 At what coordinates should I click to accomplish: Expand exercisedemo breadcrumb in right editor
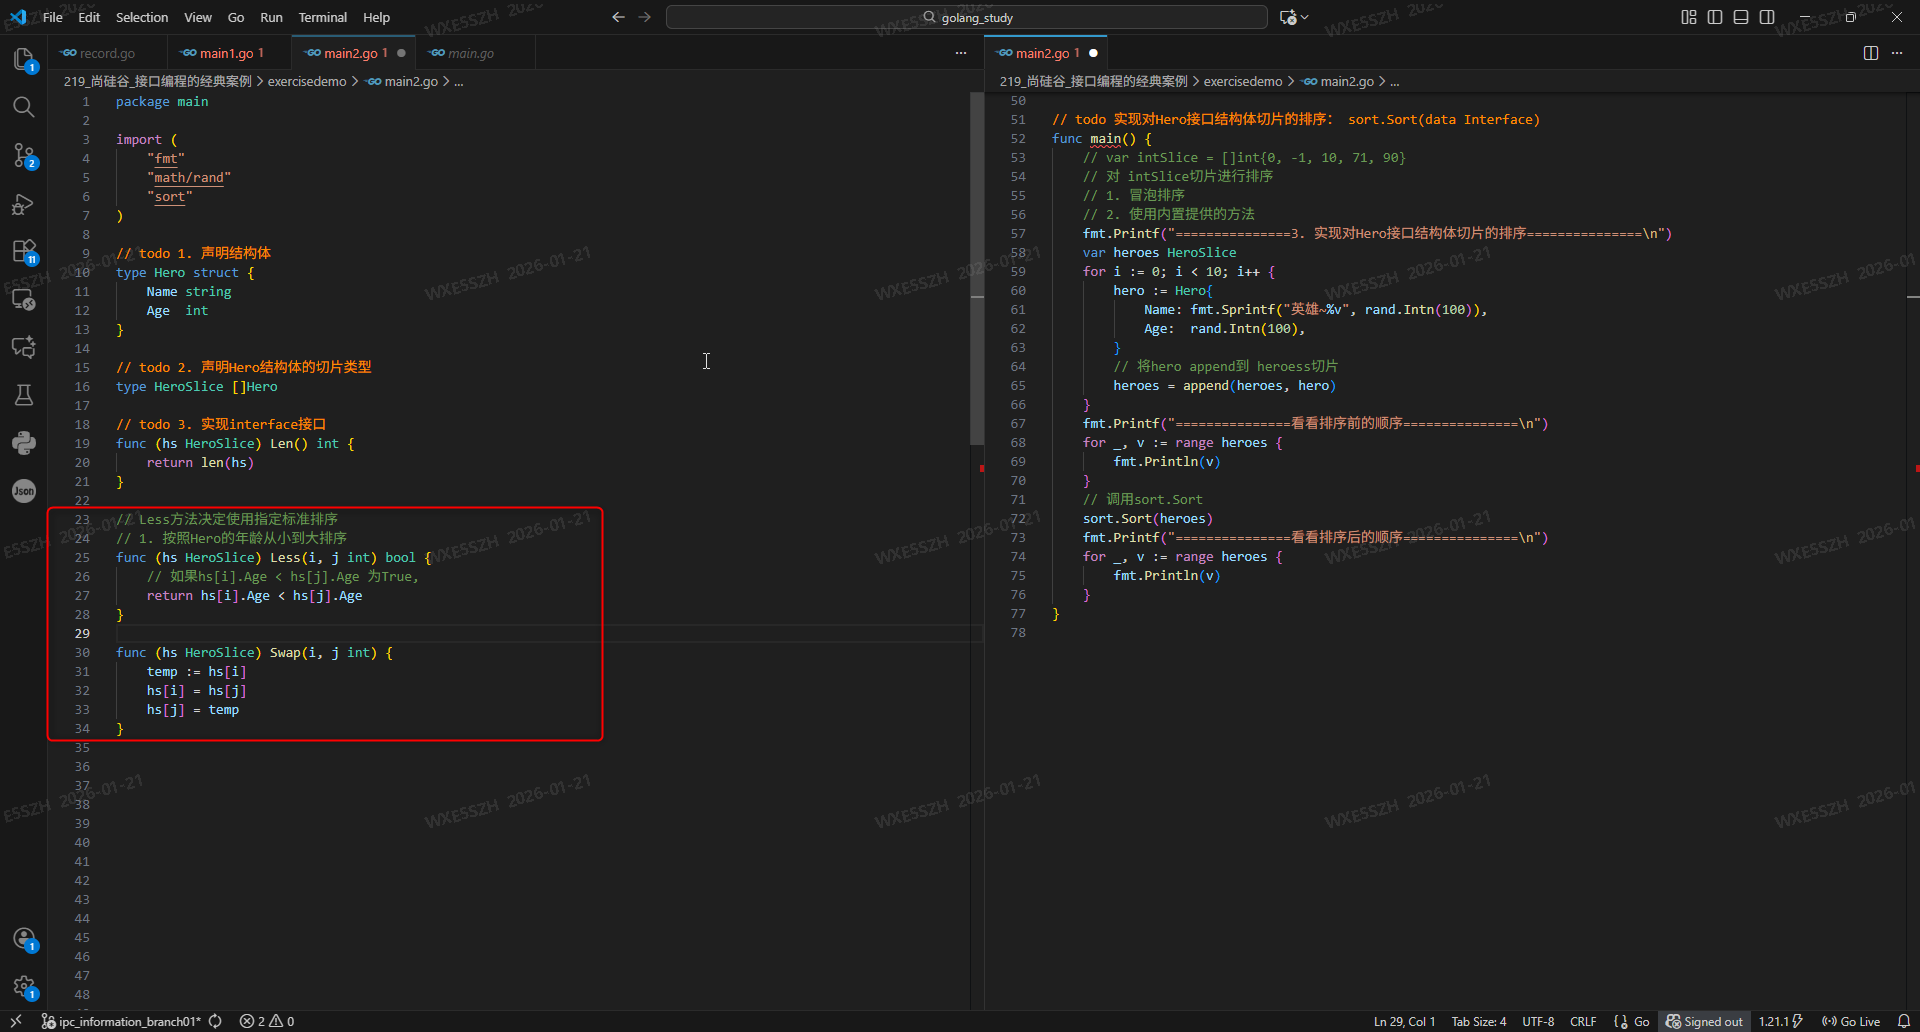(1243, 81)
